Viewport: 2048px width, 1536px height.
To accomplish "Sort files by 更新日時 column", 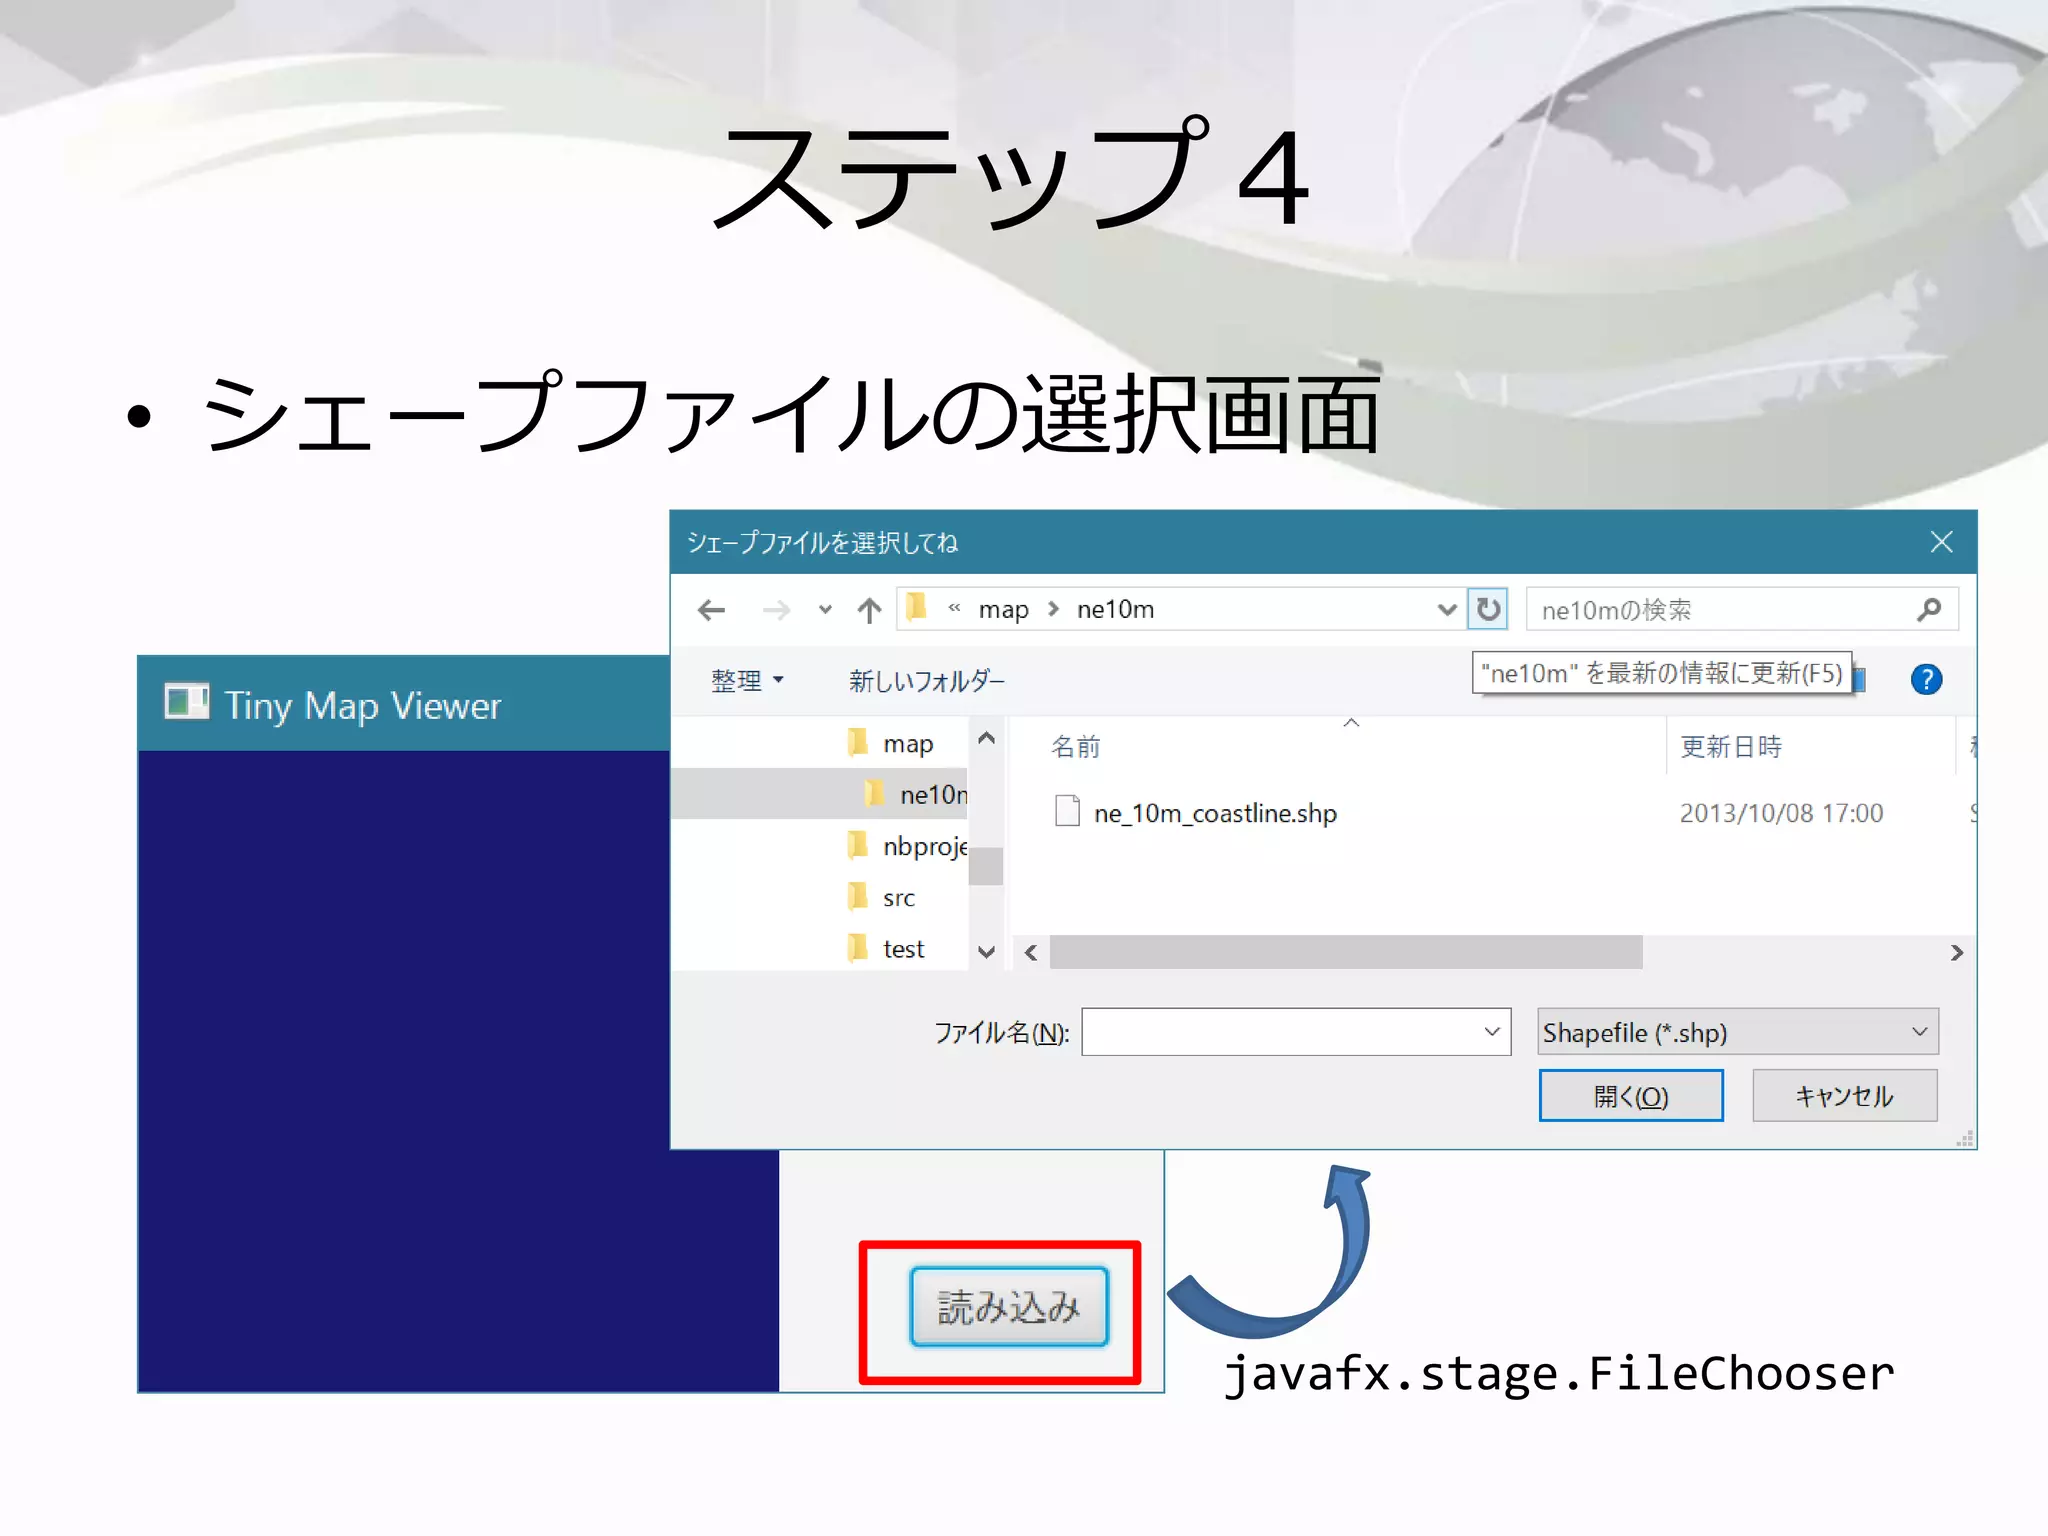I will [x=1731, y=746].
